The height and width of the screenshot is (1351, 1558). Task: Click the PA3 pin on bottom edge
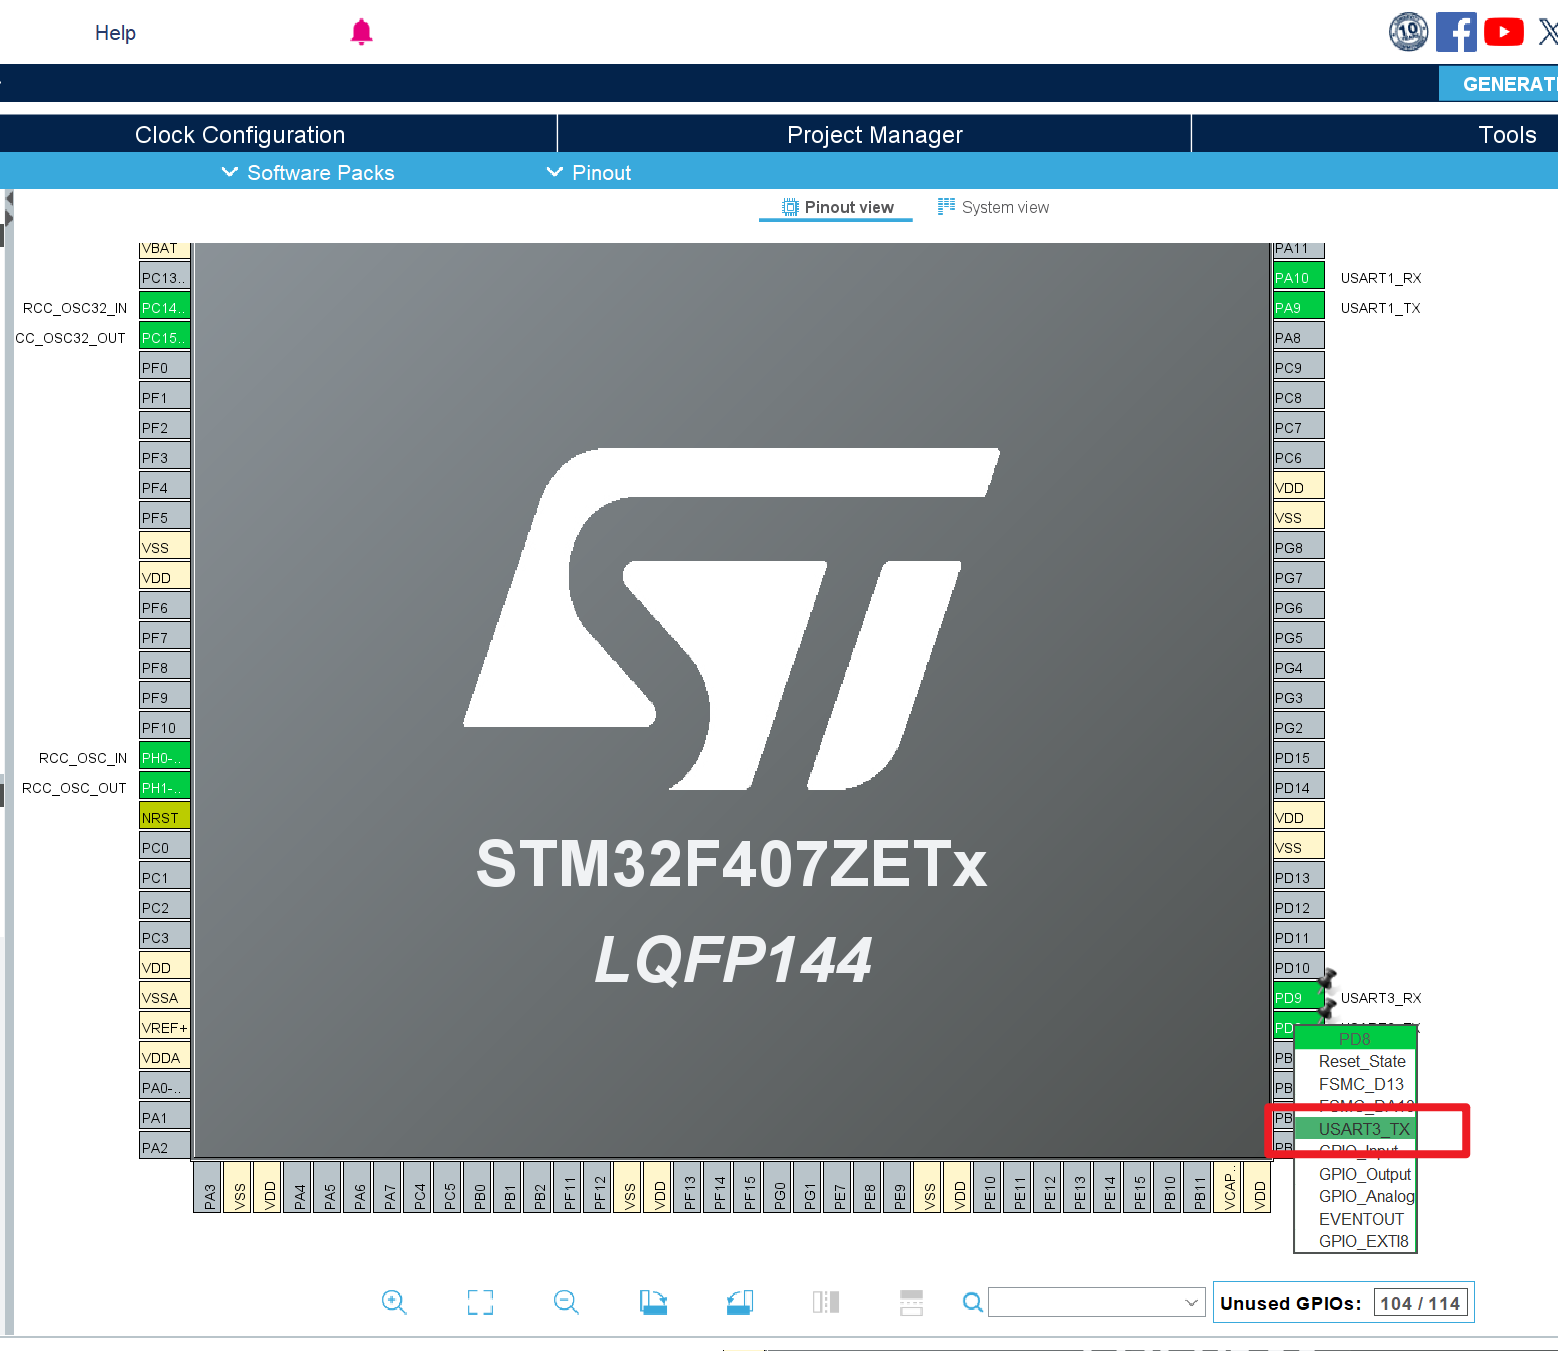[208, 1187]
